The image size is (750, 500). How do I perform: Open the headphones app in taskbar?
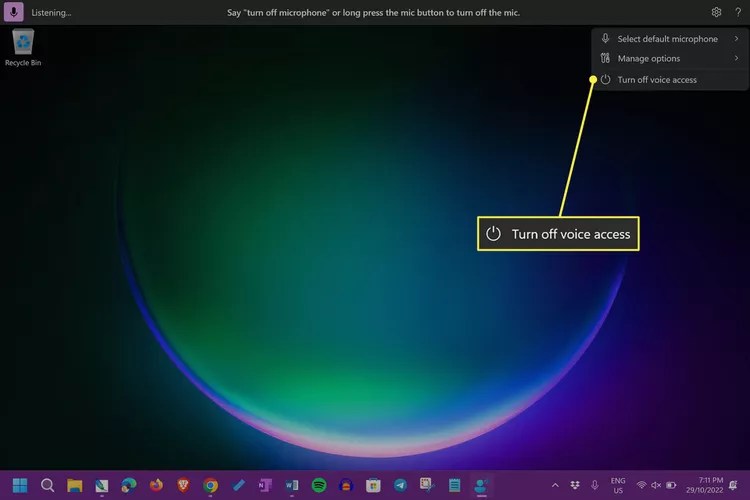click(x=346, y=485)
